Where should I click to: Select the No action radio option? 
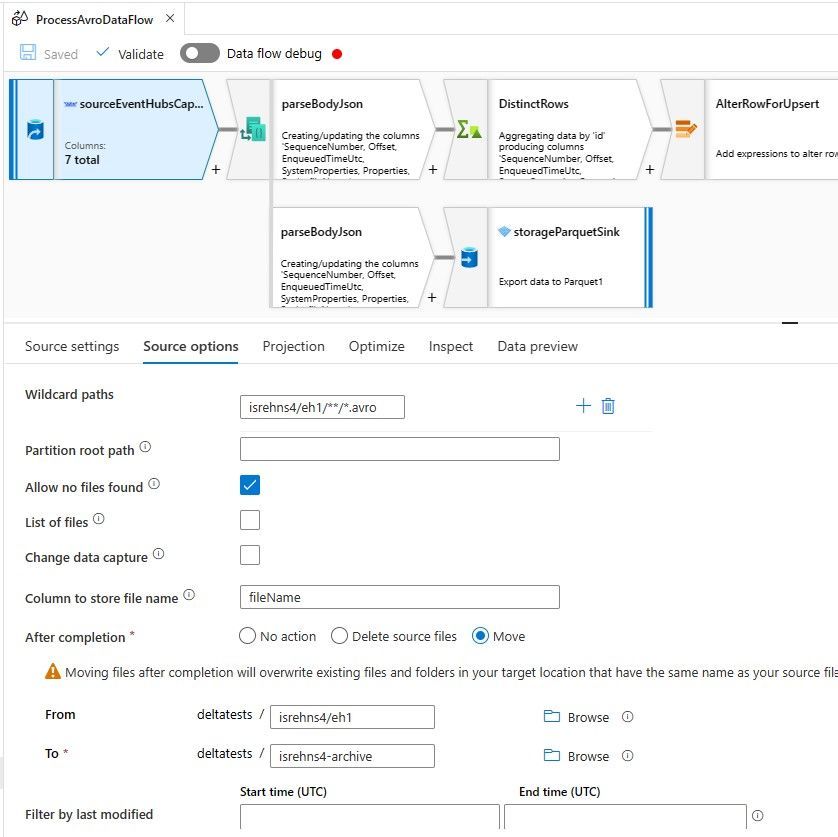coord(247,636)
